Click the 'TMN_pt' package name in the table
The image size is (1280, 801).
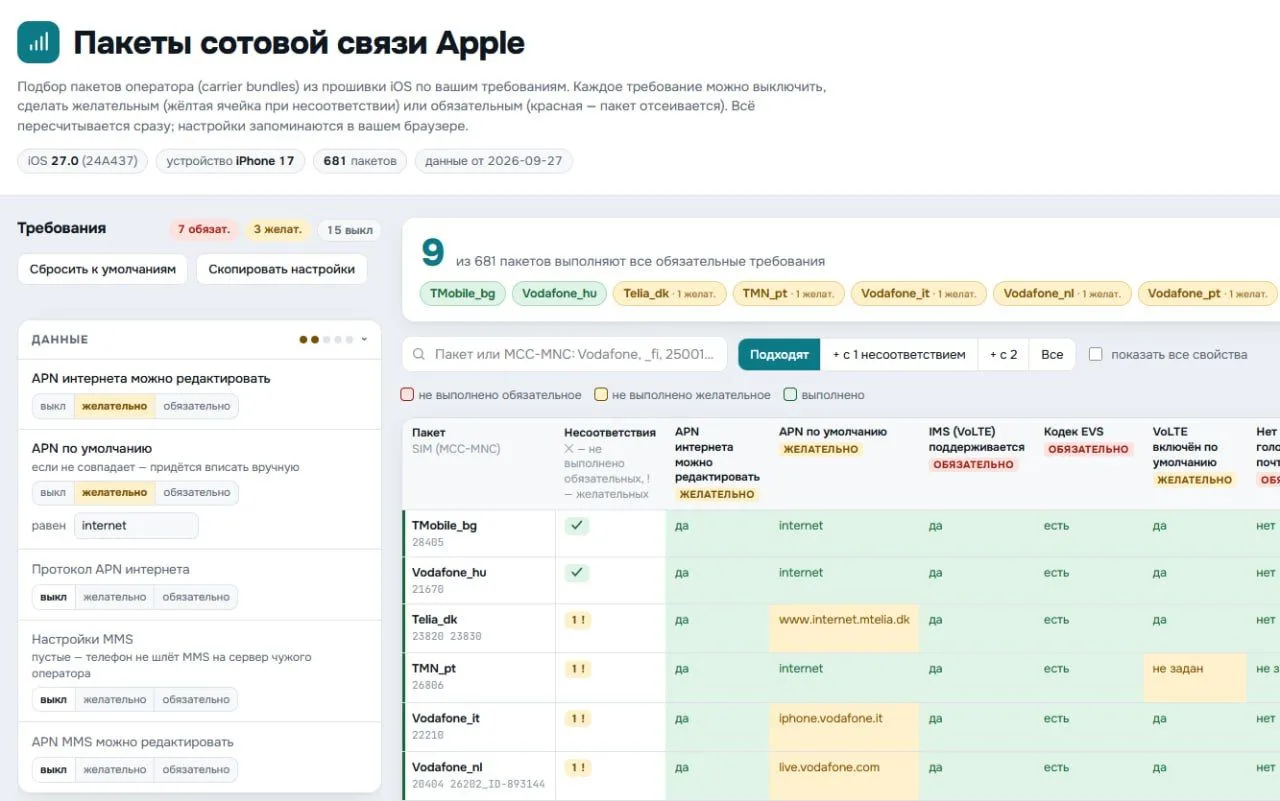tap(434, 668)
